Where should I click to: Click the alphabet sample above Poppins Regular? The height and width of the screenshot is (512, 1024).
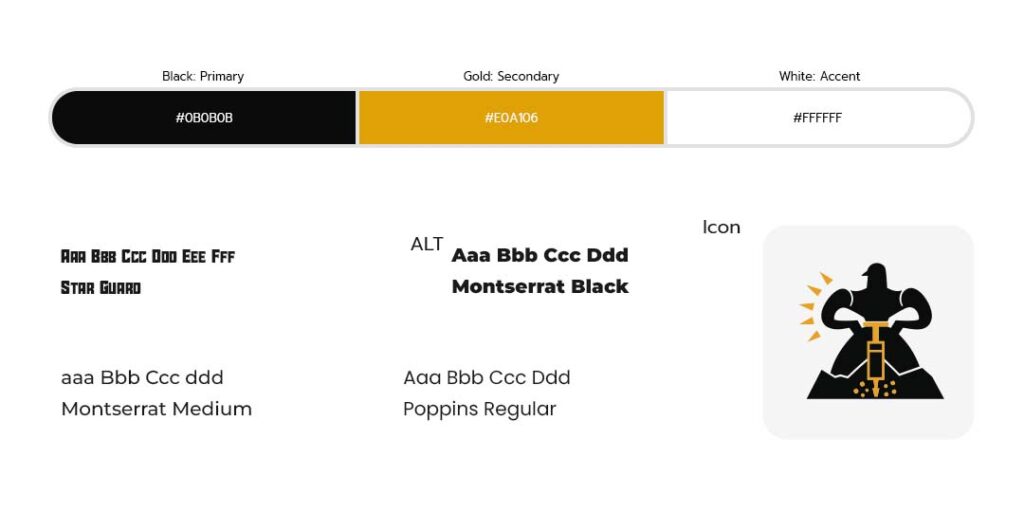487,378
